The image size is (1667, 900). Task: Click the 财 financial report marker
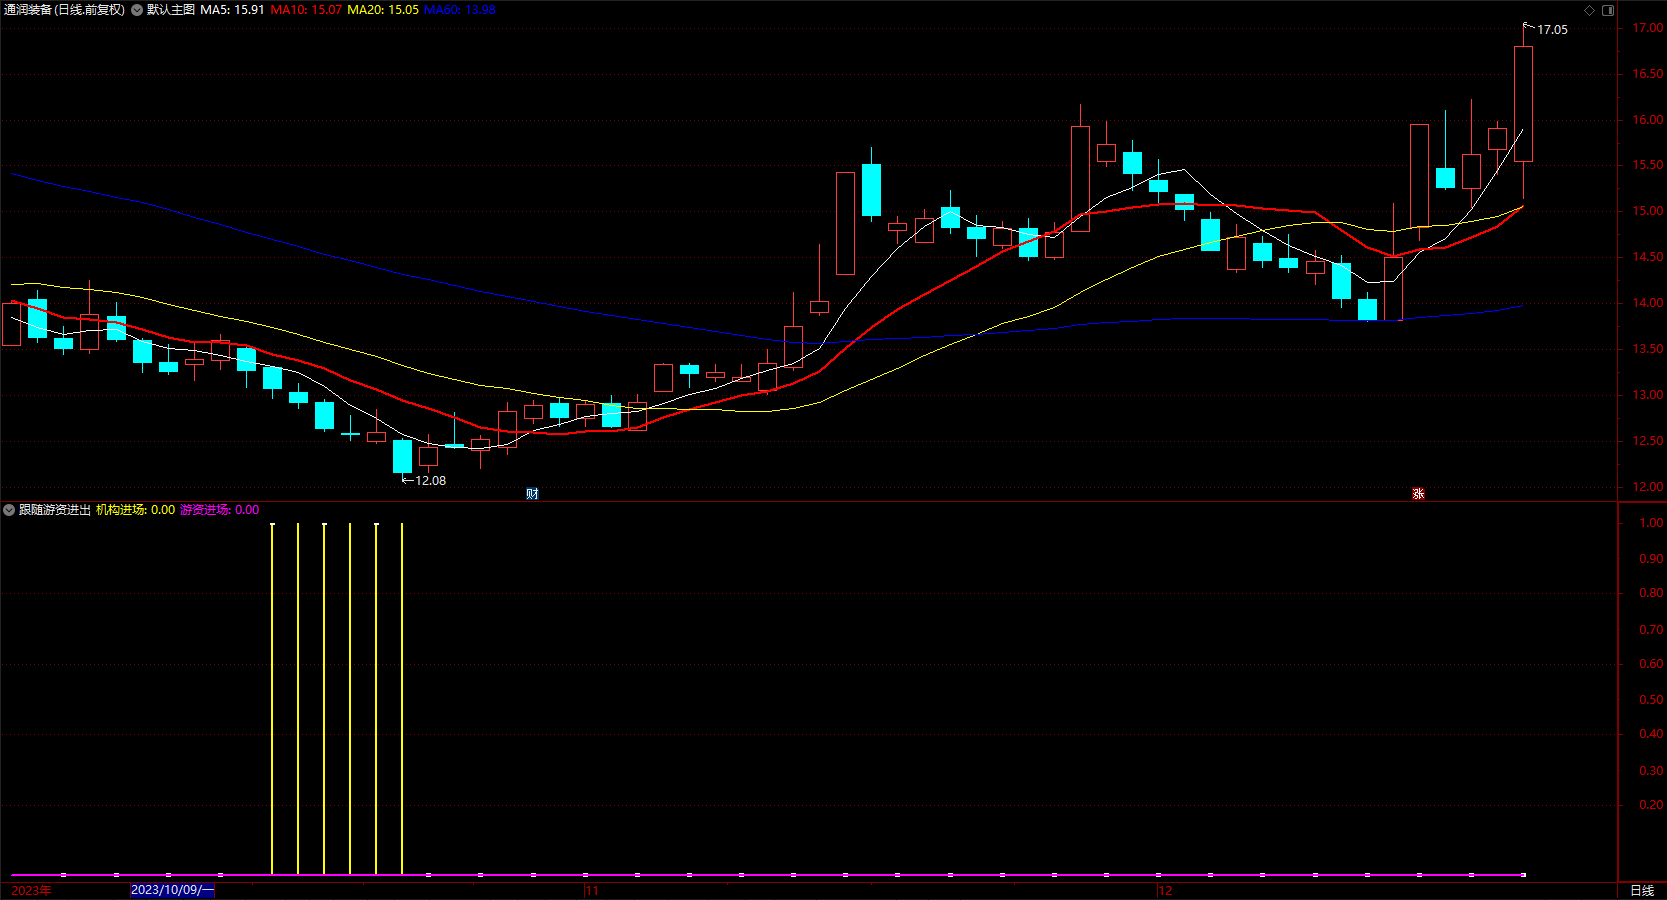pos(532,494)
